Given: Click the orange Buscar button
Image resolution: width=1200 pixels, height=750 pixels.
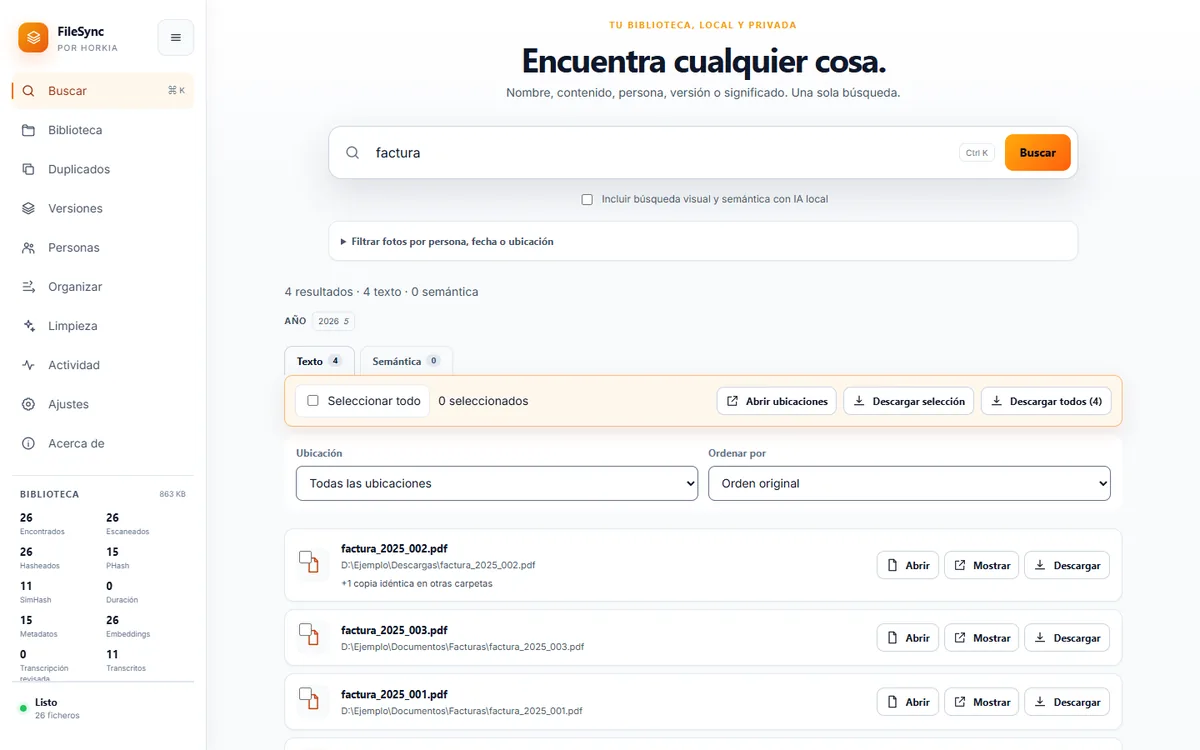Looking at the screenshot, I should [1037, 153].
